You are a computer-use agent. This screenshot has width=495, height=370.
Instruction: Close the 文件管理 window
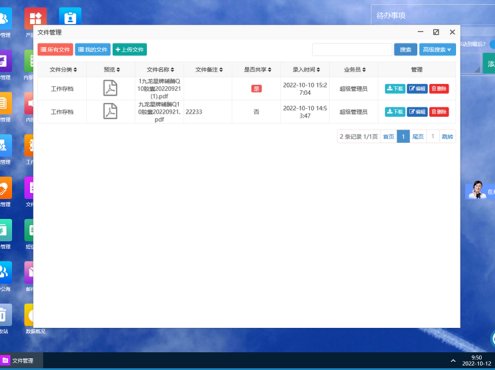pos(452,32)
